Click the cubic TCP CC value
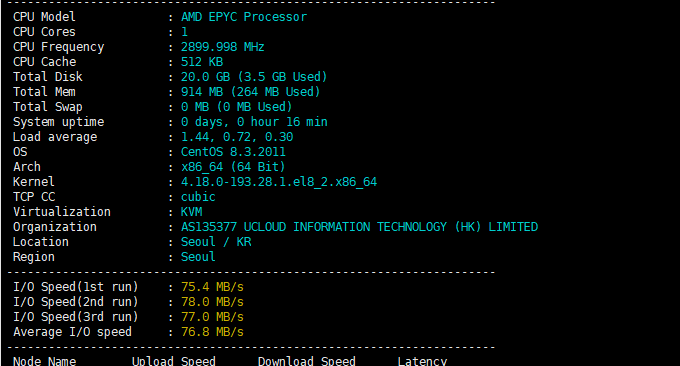 (198, 197)
